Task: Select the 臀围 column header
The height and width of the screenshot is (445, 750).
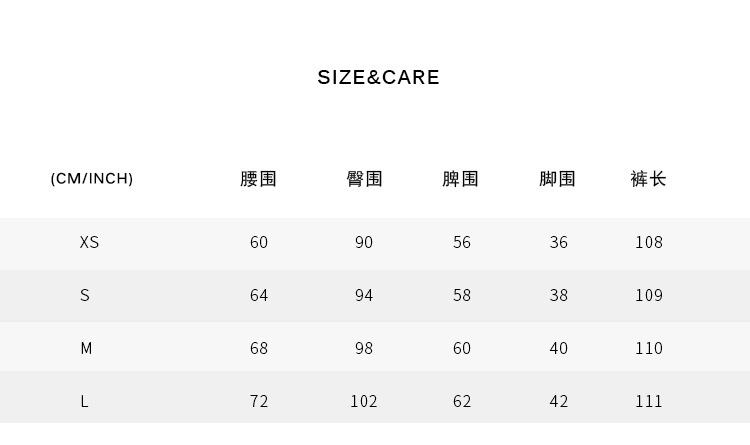Action: (364, 179)
